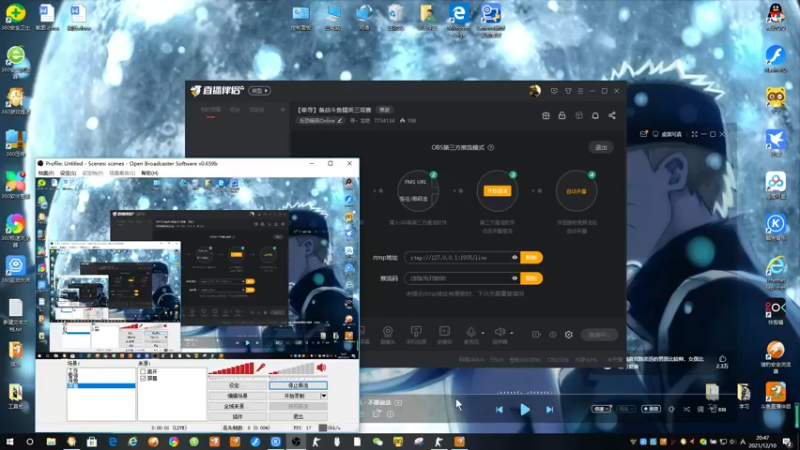The height and width of the screenshot is (450, 800).
Task: Click the help question mark beside OBS mode title
Action: (x=490, y=147)
